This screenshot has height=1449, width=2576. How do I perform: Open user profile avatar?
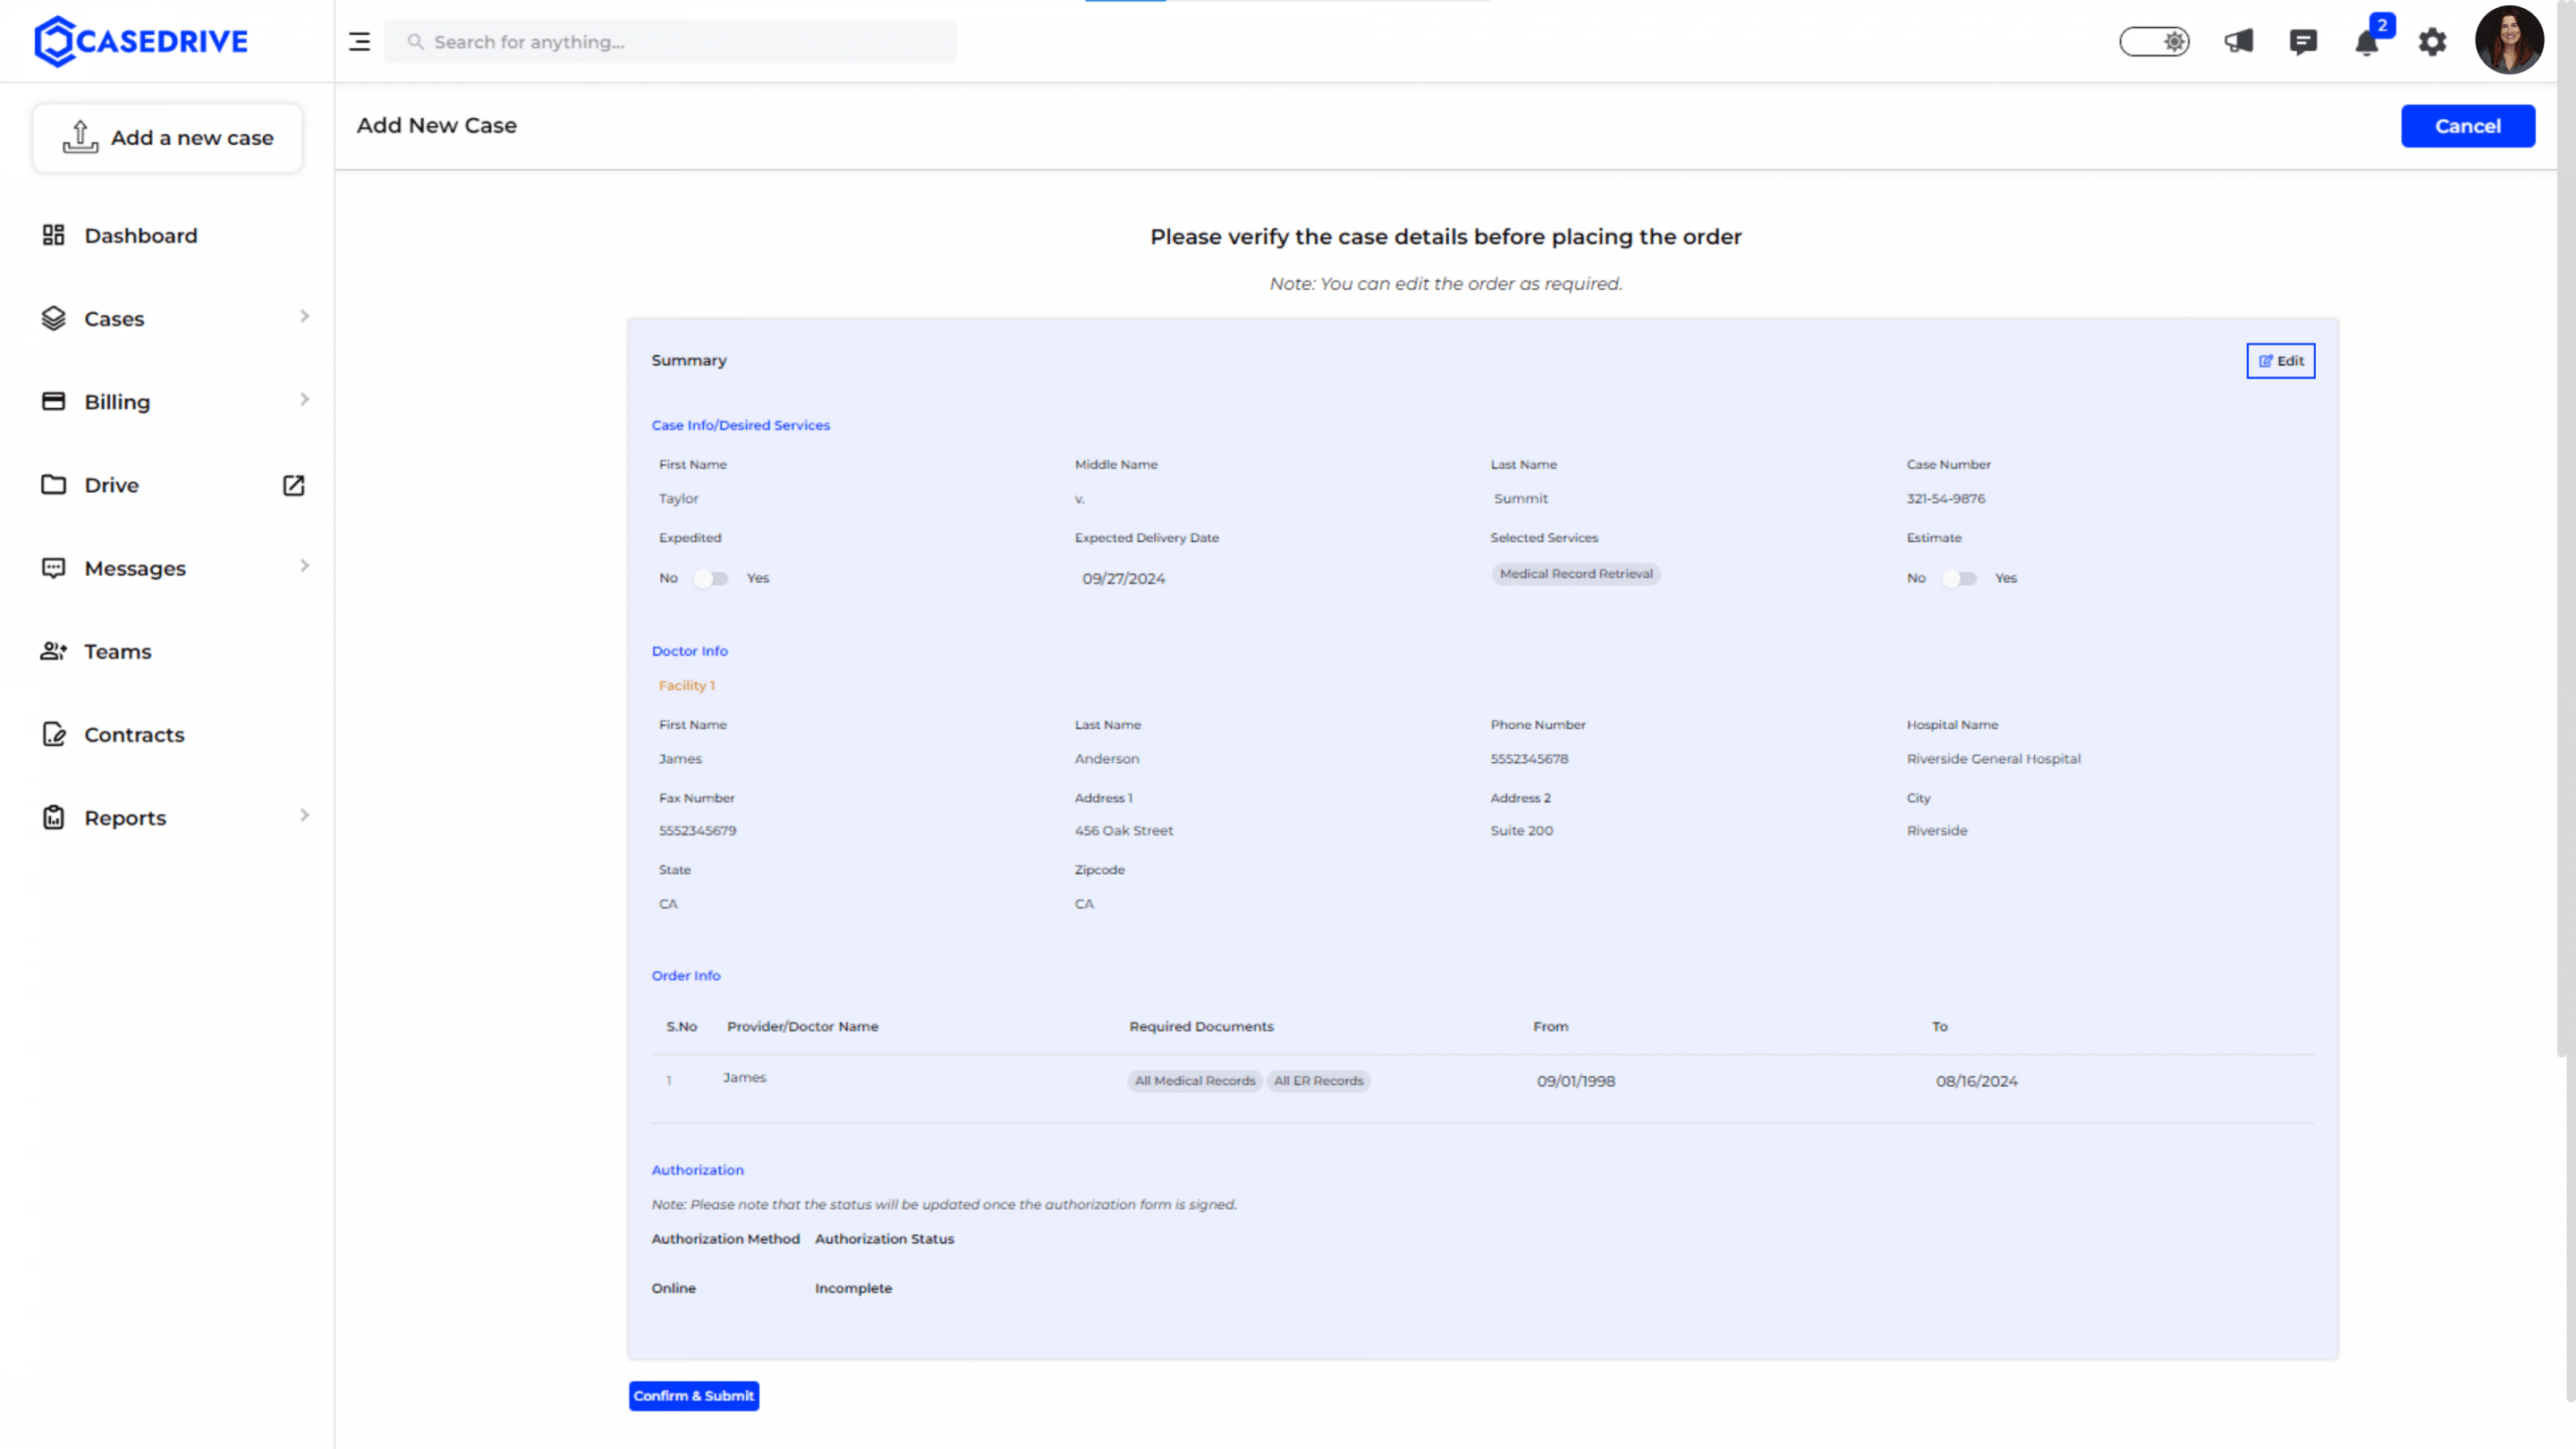coord(2508,41)
